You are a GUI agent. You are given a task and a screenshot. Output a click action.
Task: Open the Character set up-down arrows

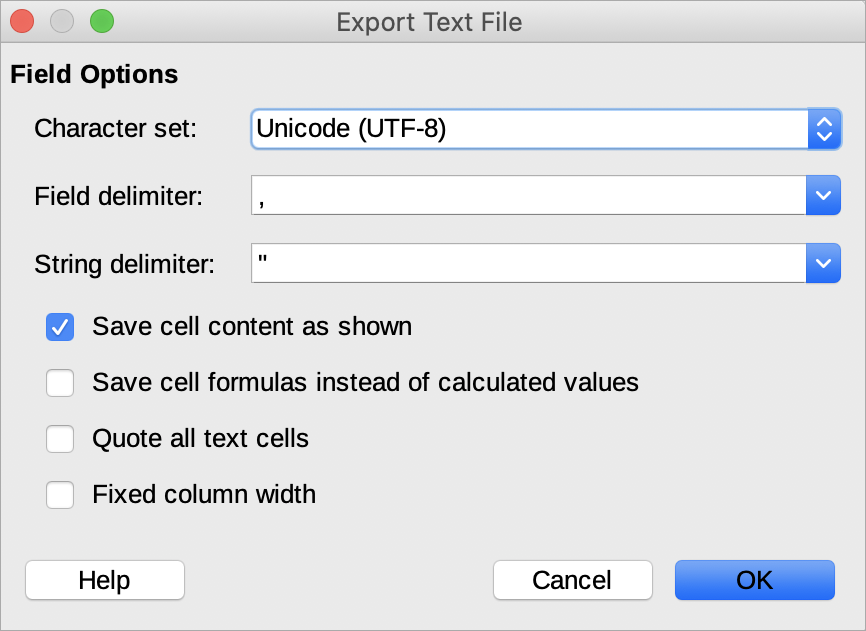click(x=824, y=129)
